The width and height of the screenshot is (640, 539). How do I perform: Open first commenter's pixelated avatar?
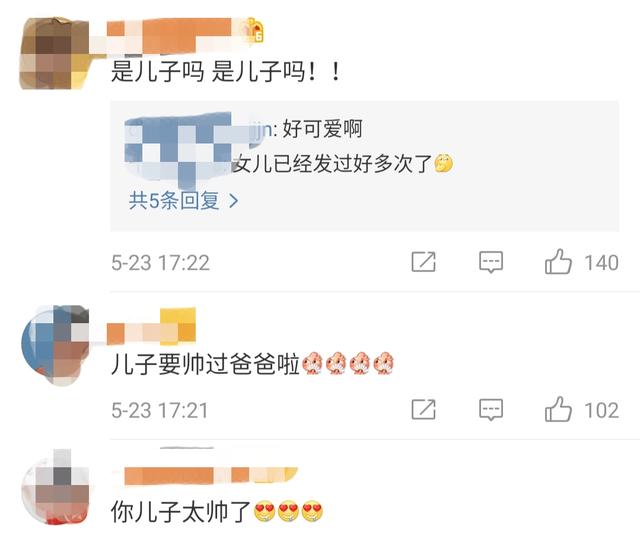click(54, 53)
